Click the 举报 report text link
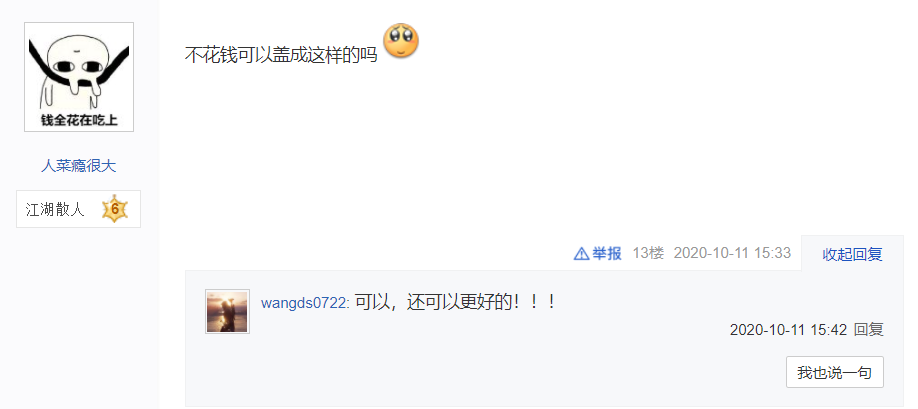 click(x=607, y=253)
